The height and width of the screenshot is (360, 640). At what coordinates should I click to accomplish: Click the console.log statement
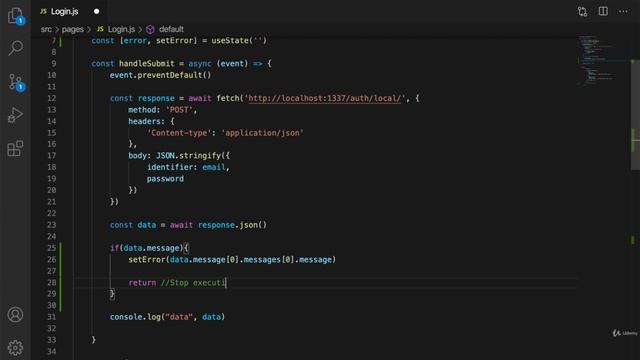[x=167, y=317]
